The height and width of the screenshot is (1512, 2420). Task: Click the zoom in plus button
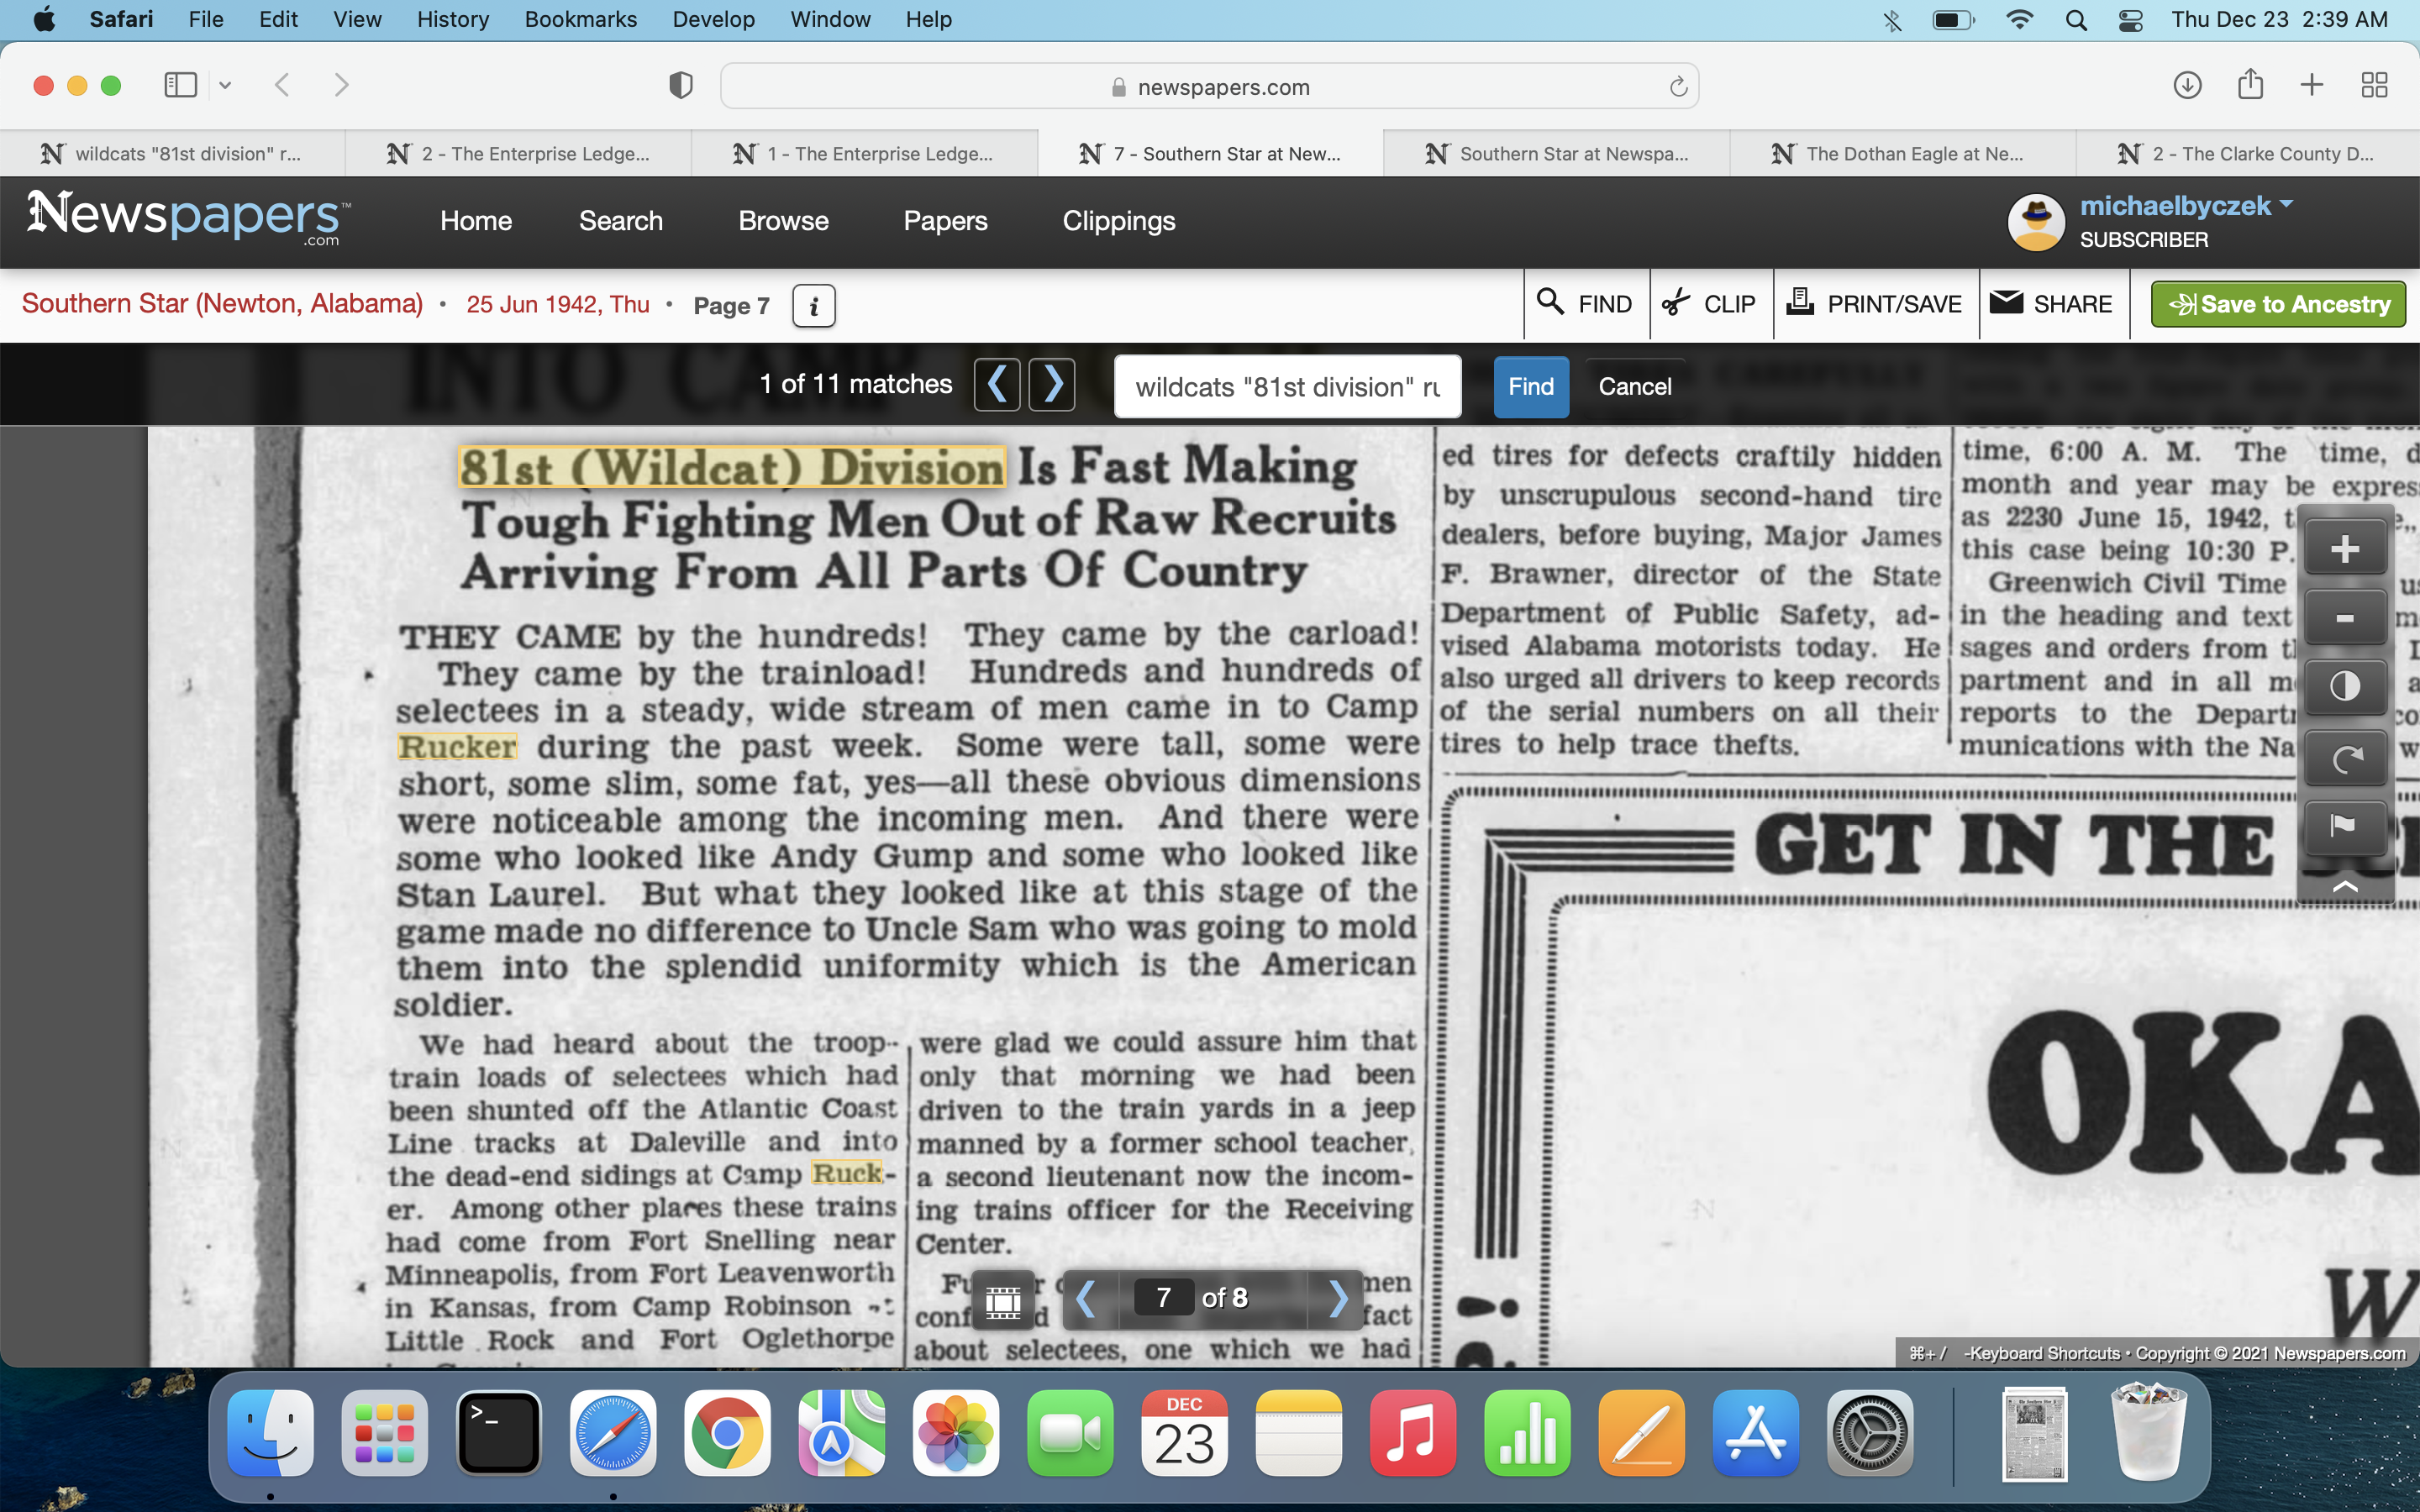(2344, 549)
